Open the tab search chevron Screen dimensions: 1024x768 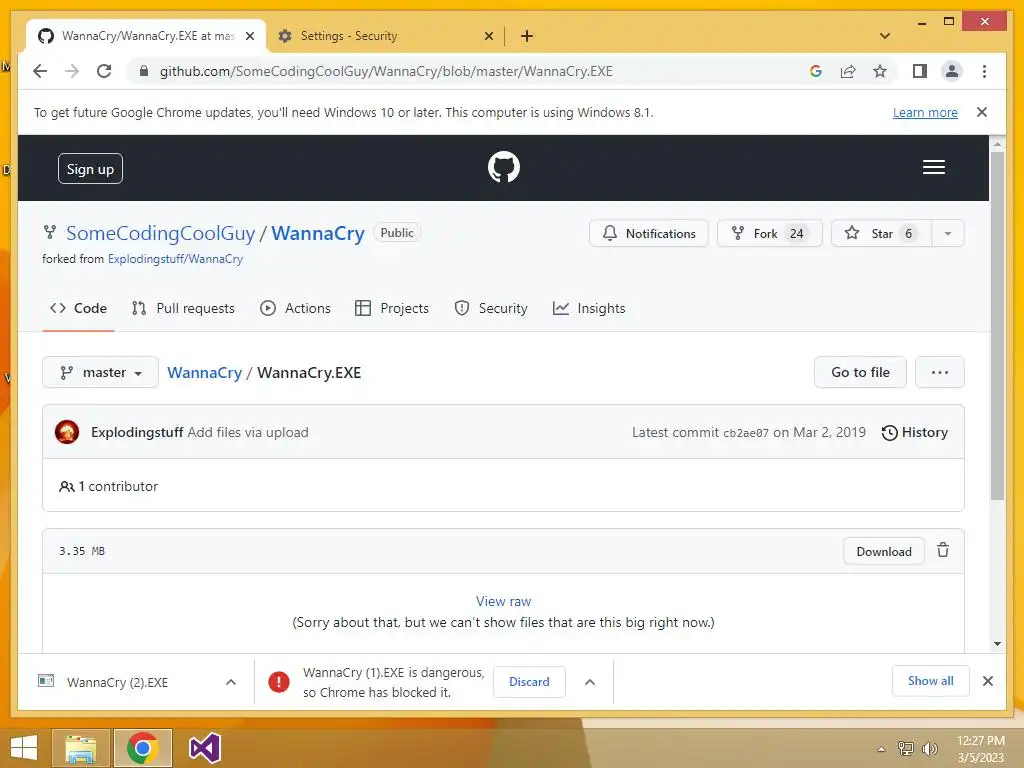[885, 36]
